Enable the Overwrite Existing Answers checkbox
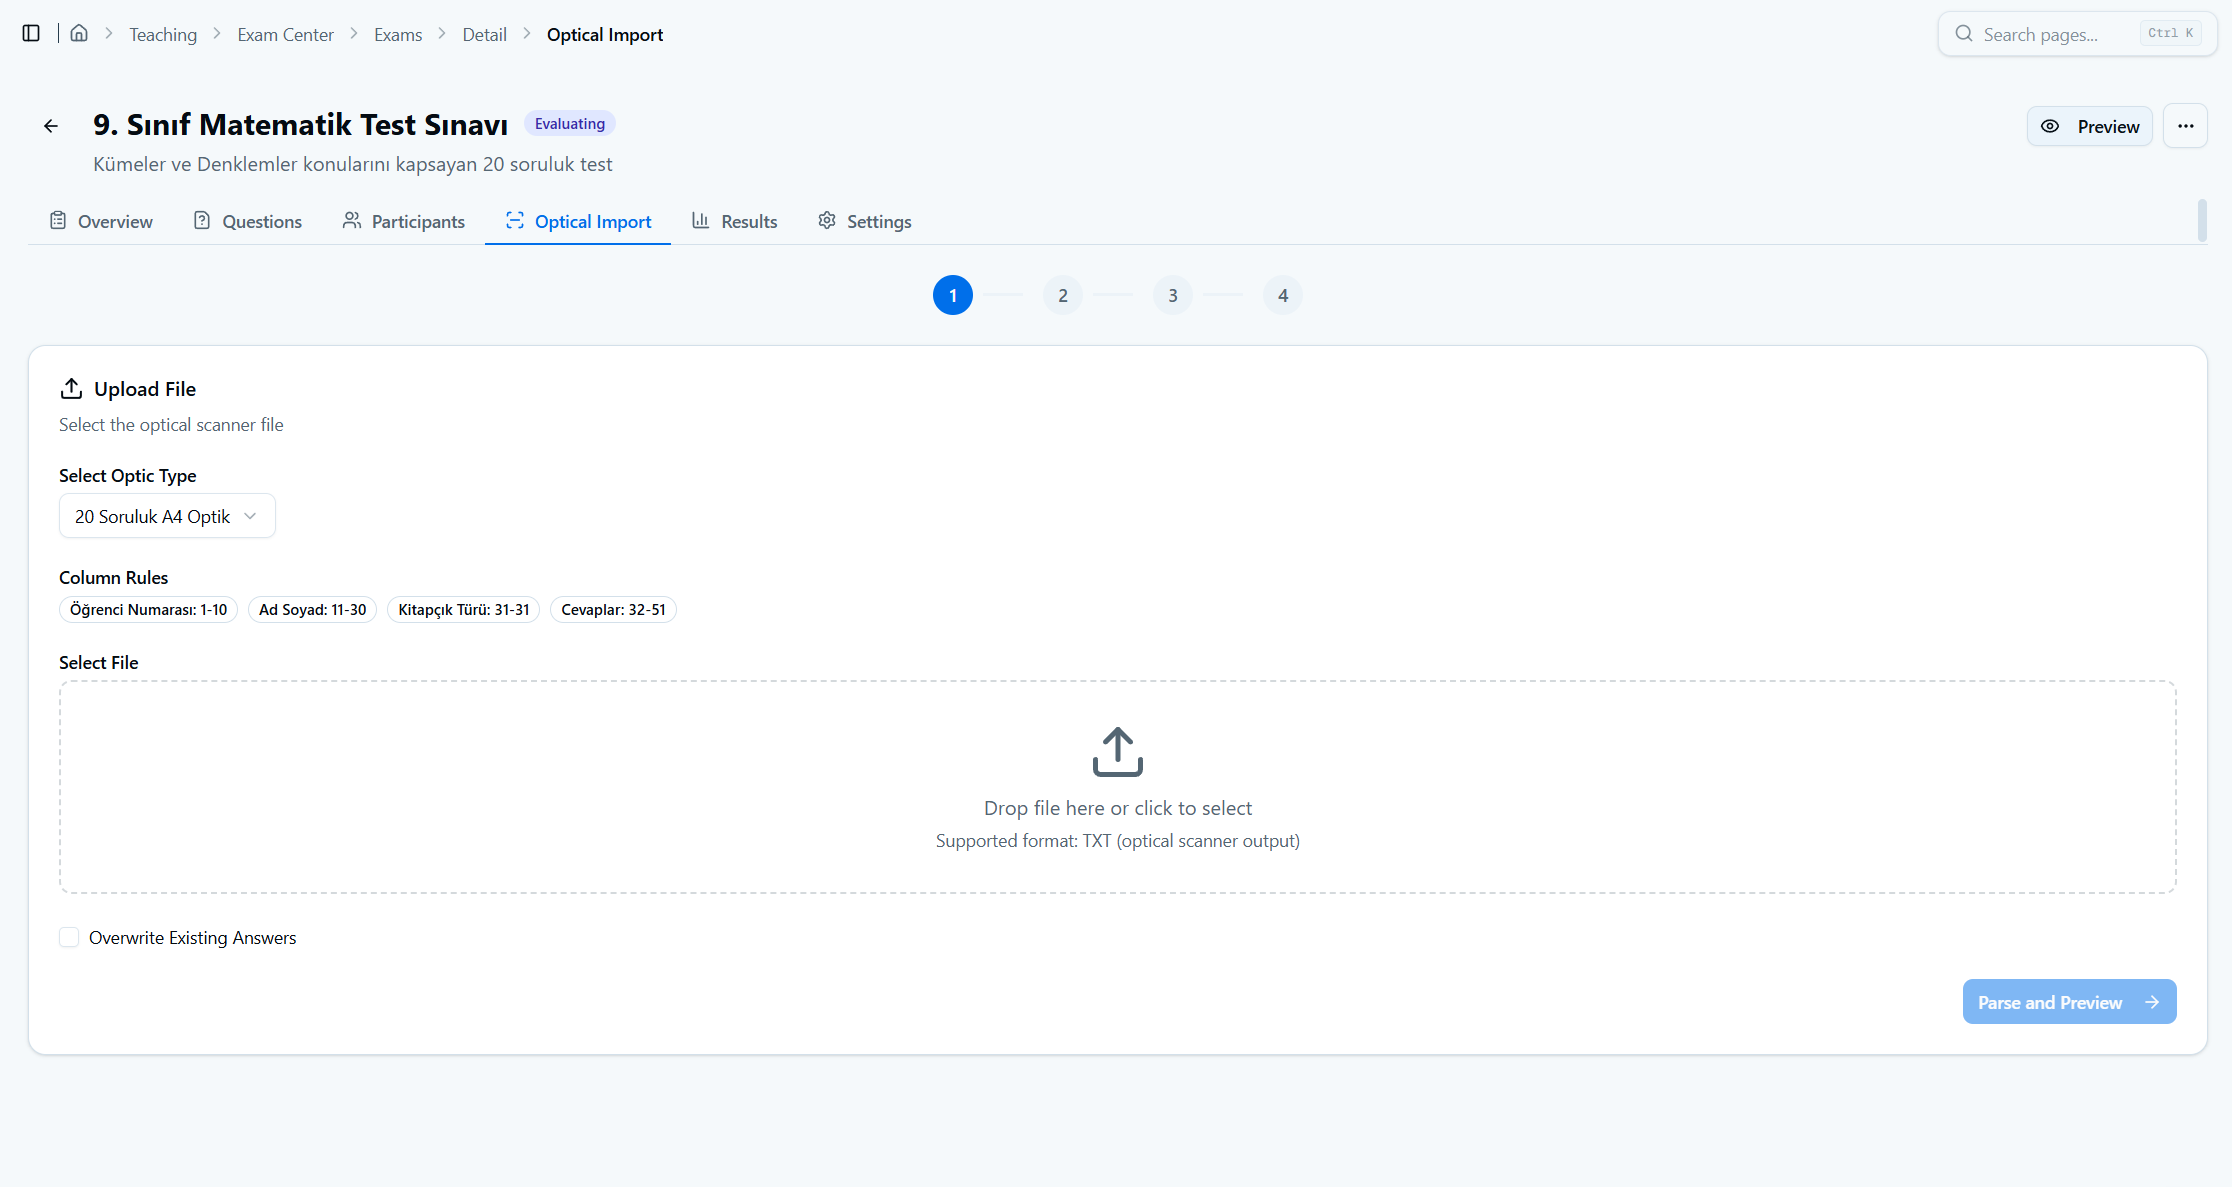The image size is (2232, 1187). 69,937
